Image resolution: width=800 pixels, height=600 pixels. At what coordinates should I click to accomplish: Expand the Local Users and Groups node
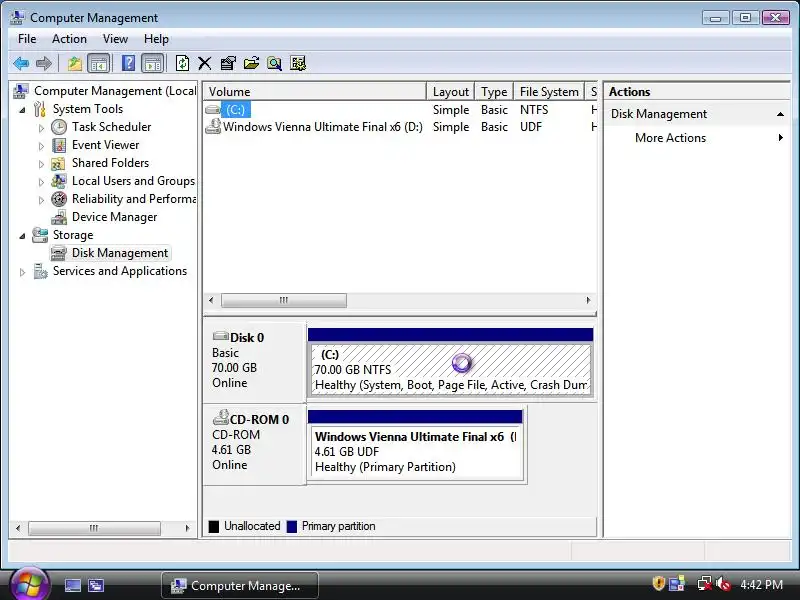point(41,182)
